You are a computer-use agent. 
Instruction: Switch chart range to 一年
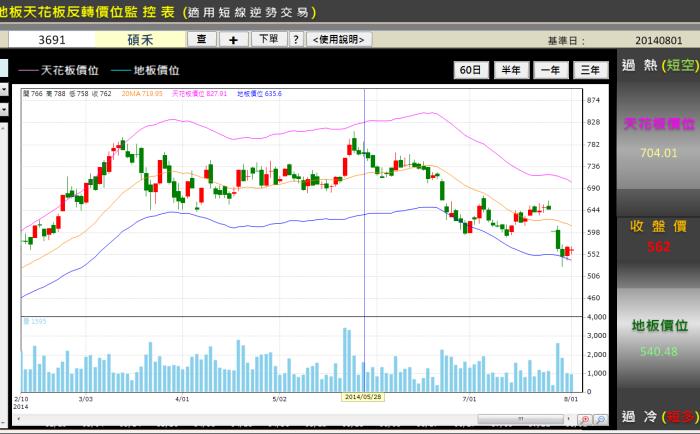(550, 70)
